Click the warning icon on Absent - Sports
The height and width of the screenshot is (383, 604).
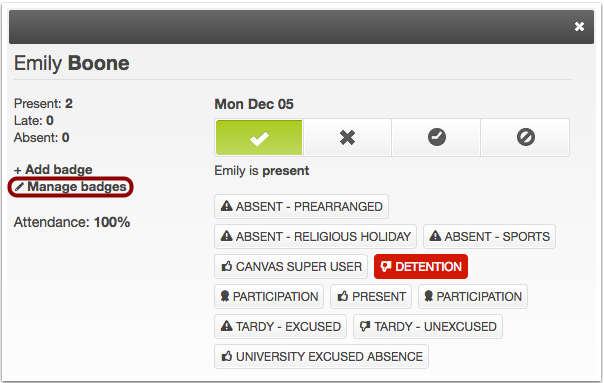435,236
